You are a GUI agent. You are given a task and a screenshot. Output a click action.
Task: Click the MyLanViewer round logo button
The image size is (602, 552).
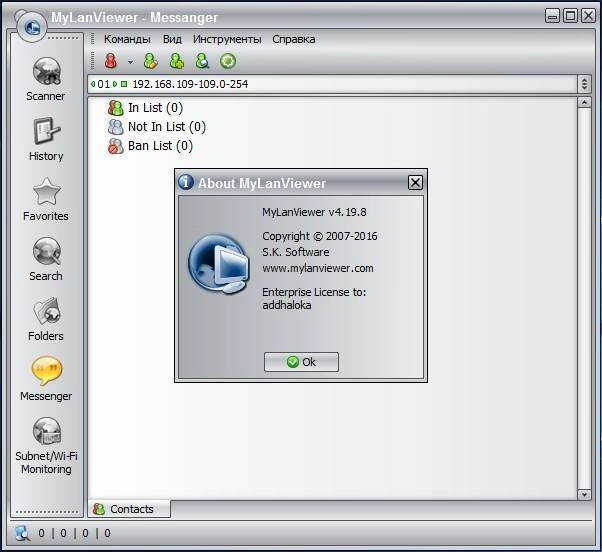pos(31,27)
